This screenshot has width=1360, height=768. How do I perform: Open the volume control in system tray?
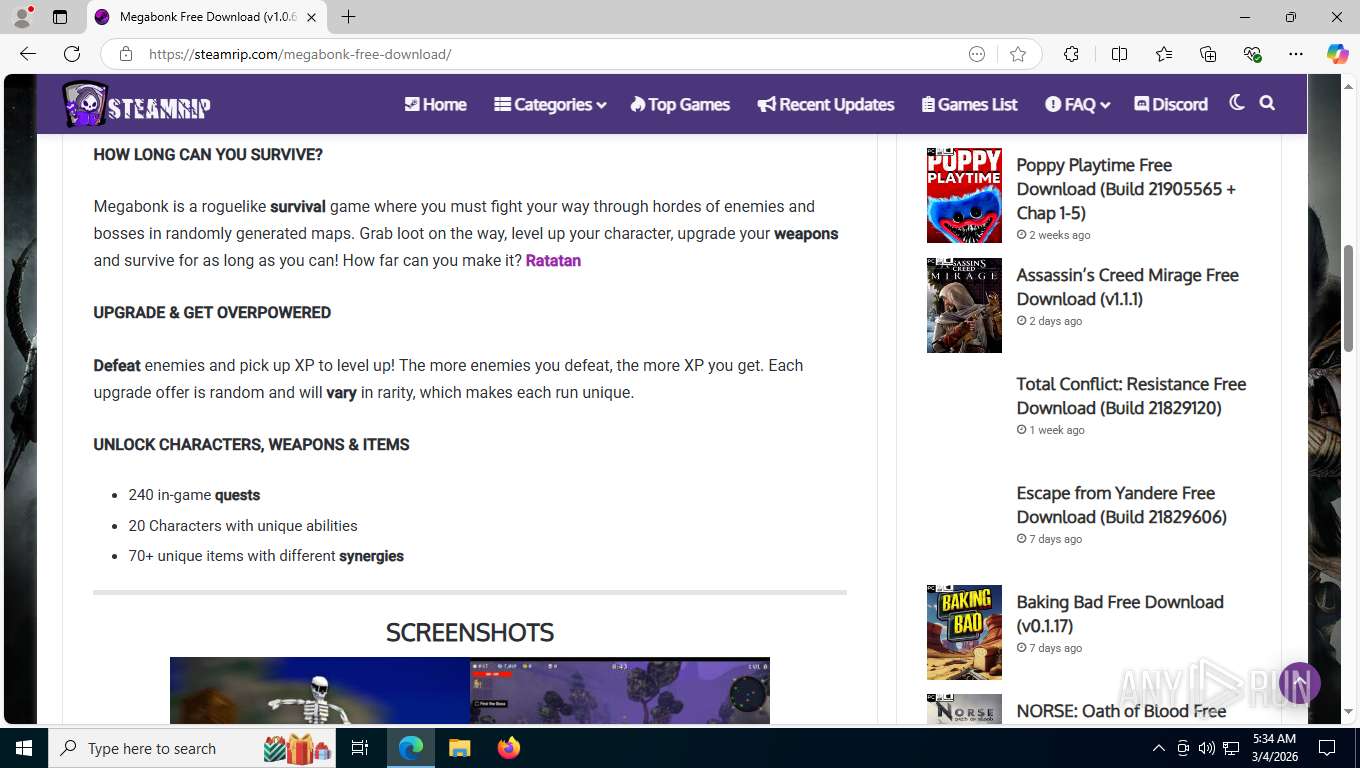pyautogui.click(x=1207, y=748)
